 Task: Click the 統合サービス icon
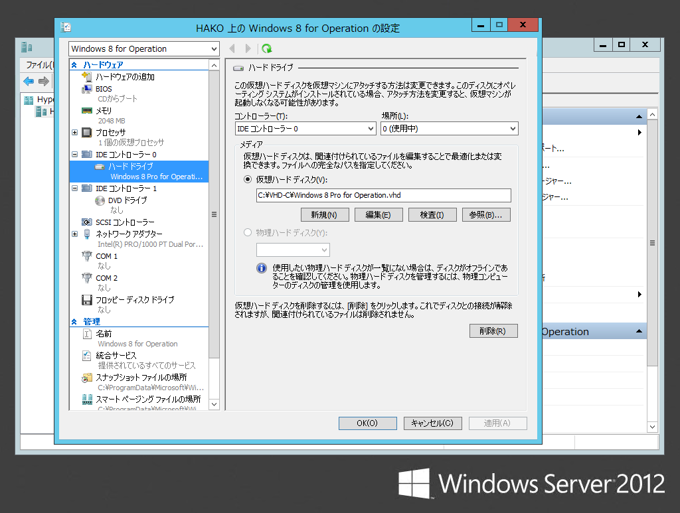(87, 356)
